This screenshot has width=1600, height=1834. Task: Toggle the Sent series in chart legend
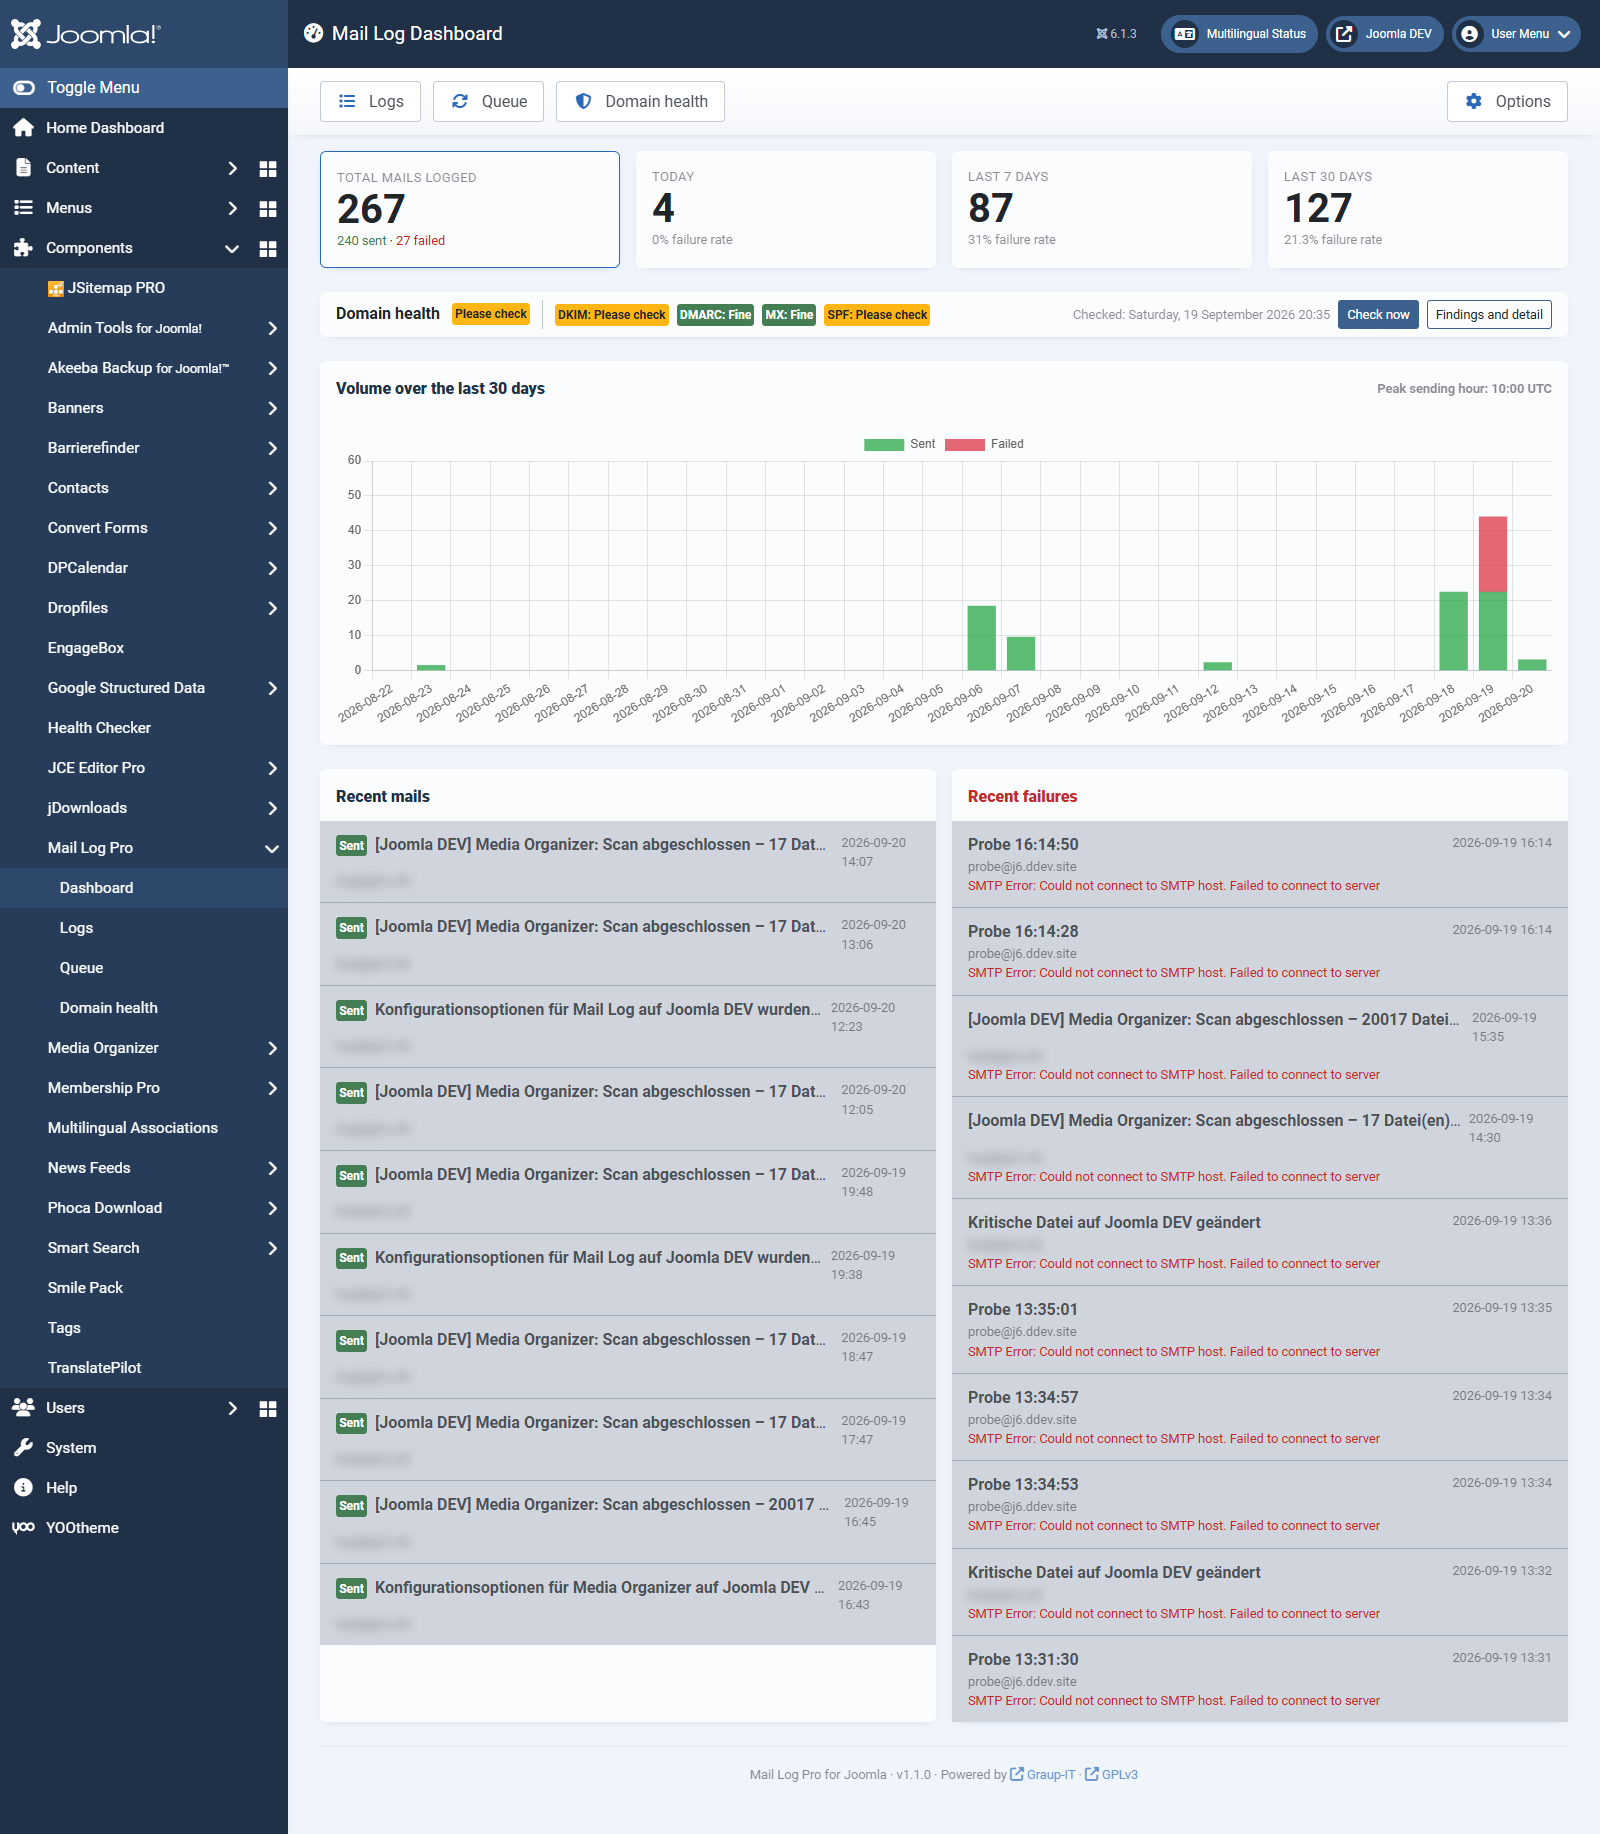coord(900,444)
